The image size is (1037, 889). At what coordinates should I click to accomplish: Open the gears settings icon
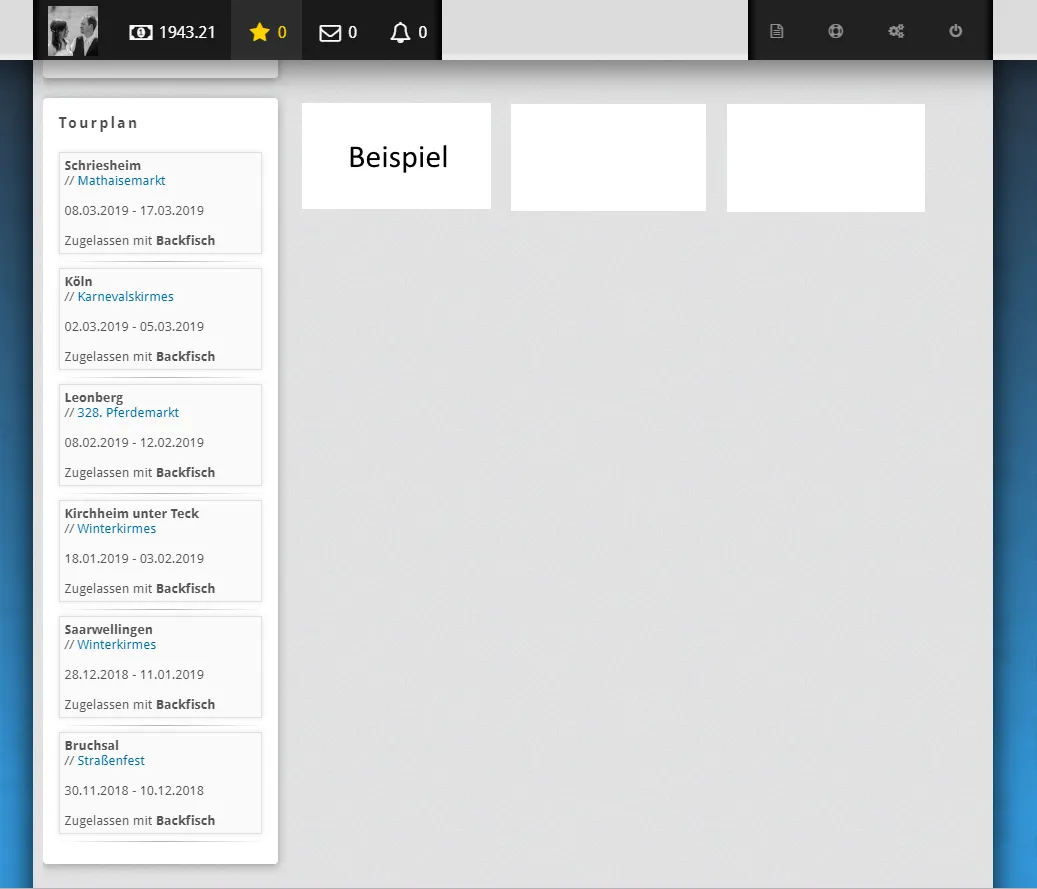(896, 31)
